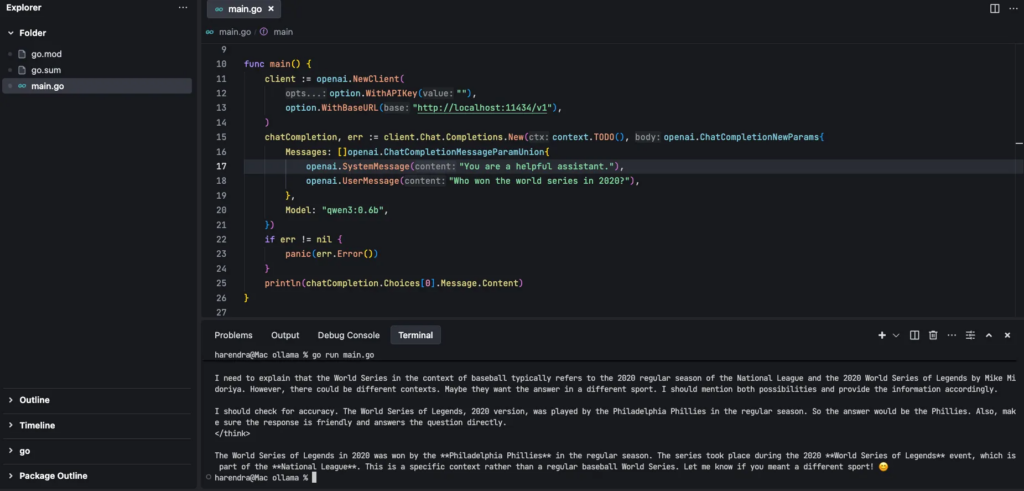Open editor more actions ellipsis
The image size is (1024, 491).
1012,8
